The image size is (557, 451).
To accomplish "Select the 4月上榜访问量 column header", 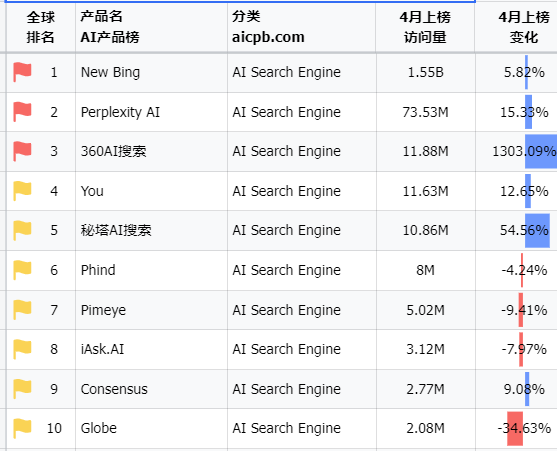I will [x=425, y=27].
